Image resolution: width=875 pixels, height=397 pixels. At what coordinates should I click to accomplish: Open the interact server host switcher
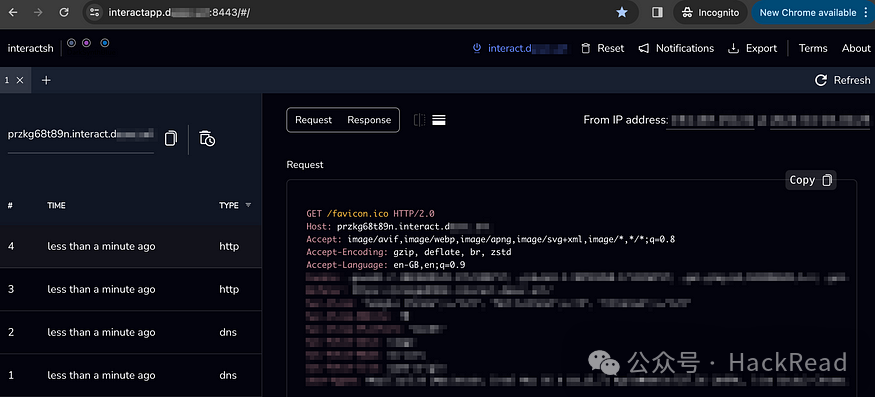point(520,48)
